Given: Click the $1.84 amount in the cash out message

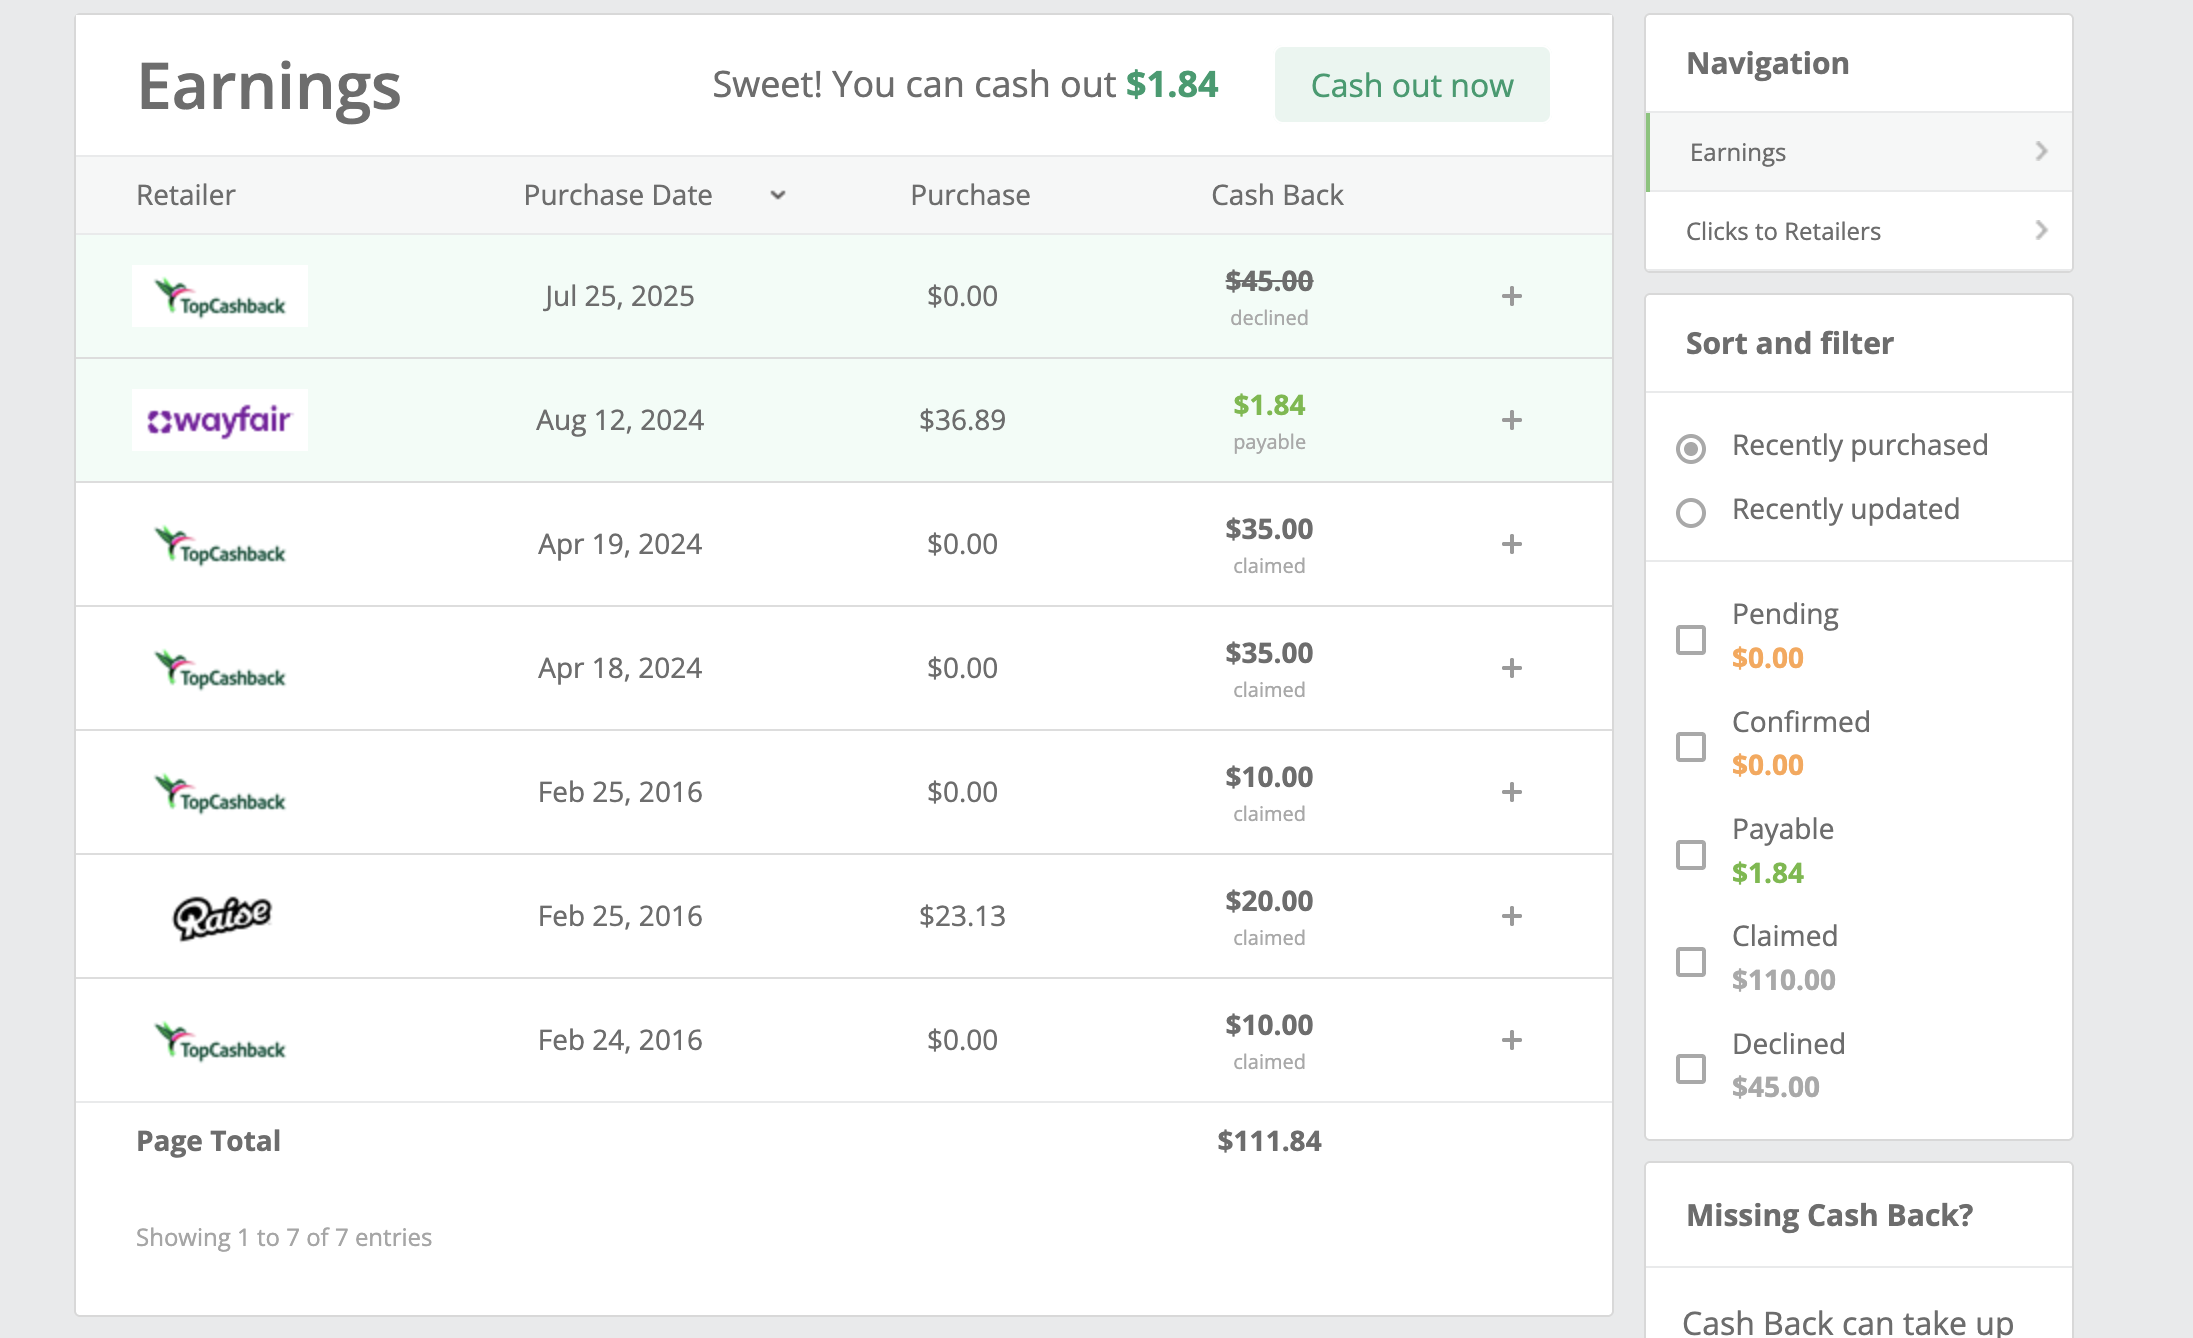Looking at the screenshot, I should tap(1172, 85).
